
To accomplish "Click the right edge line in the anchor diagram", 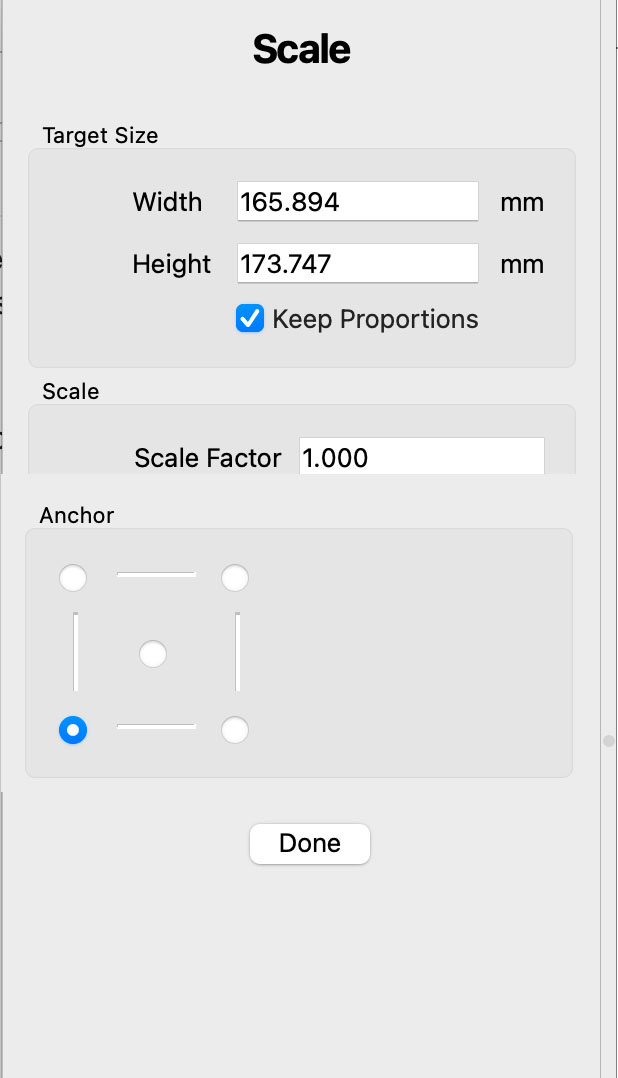I will (x=237, y=652).
